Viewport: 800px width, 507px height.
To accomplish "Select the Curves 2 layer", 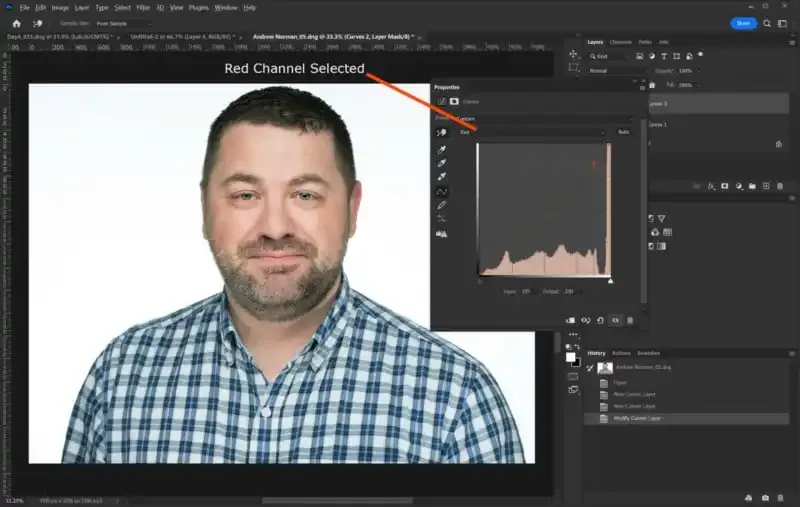I will [x=718, y=104].
